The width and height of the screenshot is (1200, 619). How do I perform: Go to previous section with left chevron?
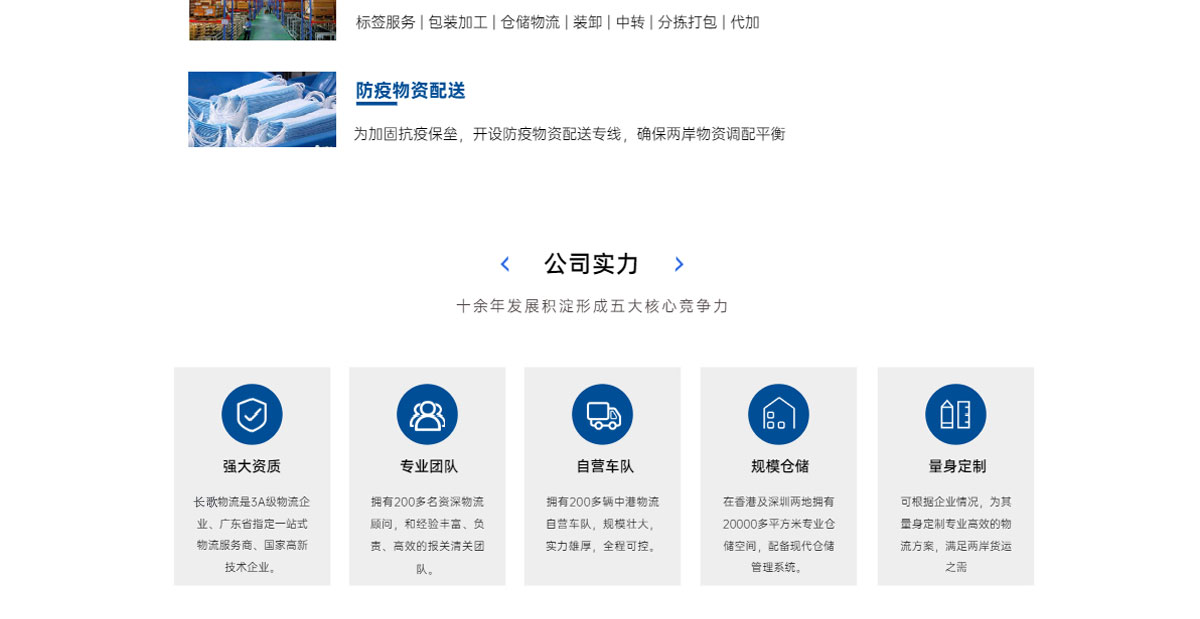pyautogui.click(x=505, y=264)
